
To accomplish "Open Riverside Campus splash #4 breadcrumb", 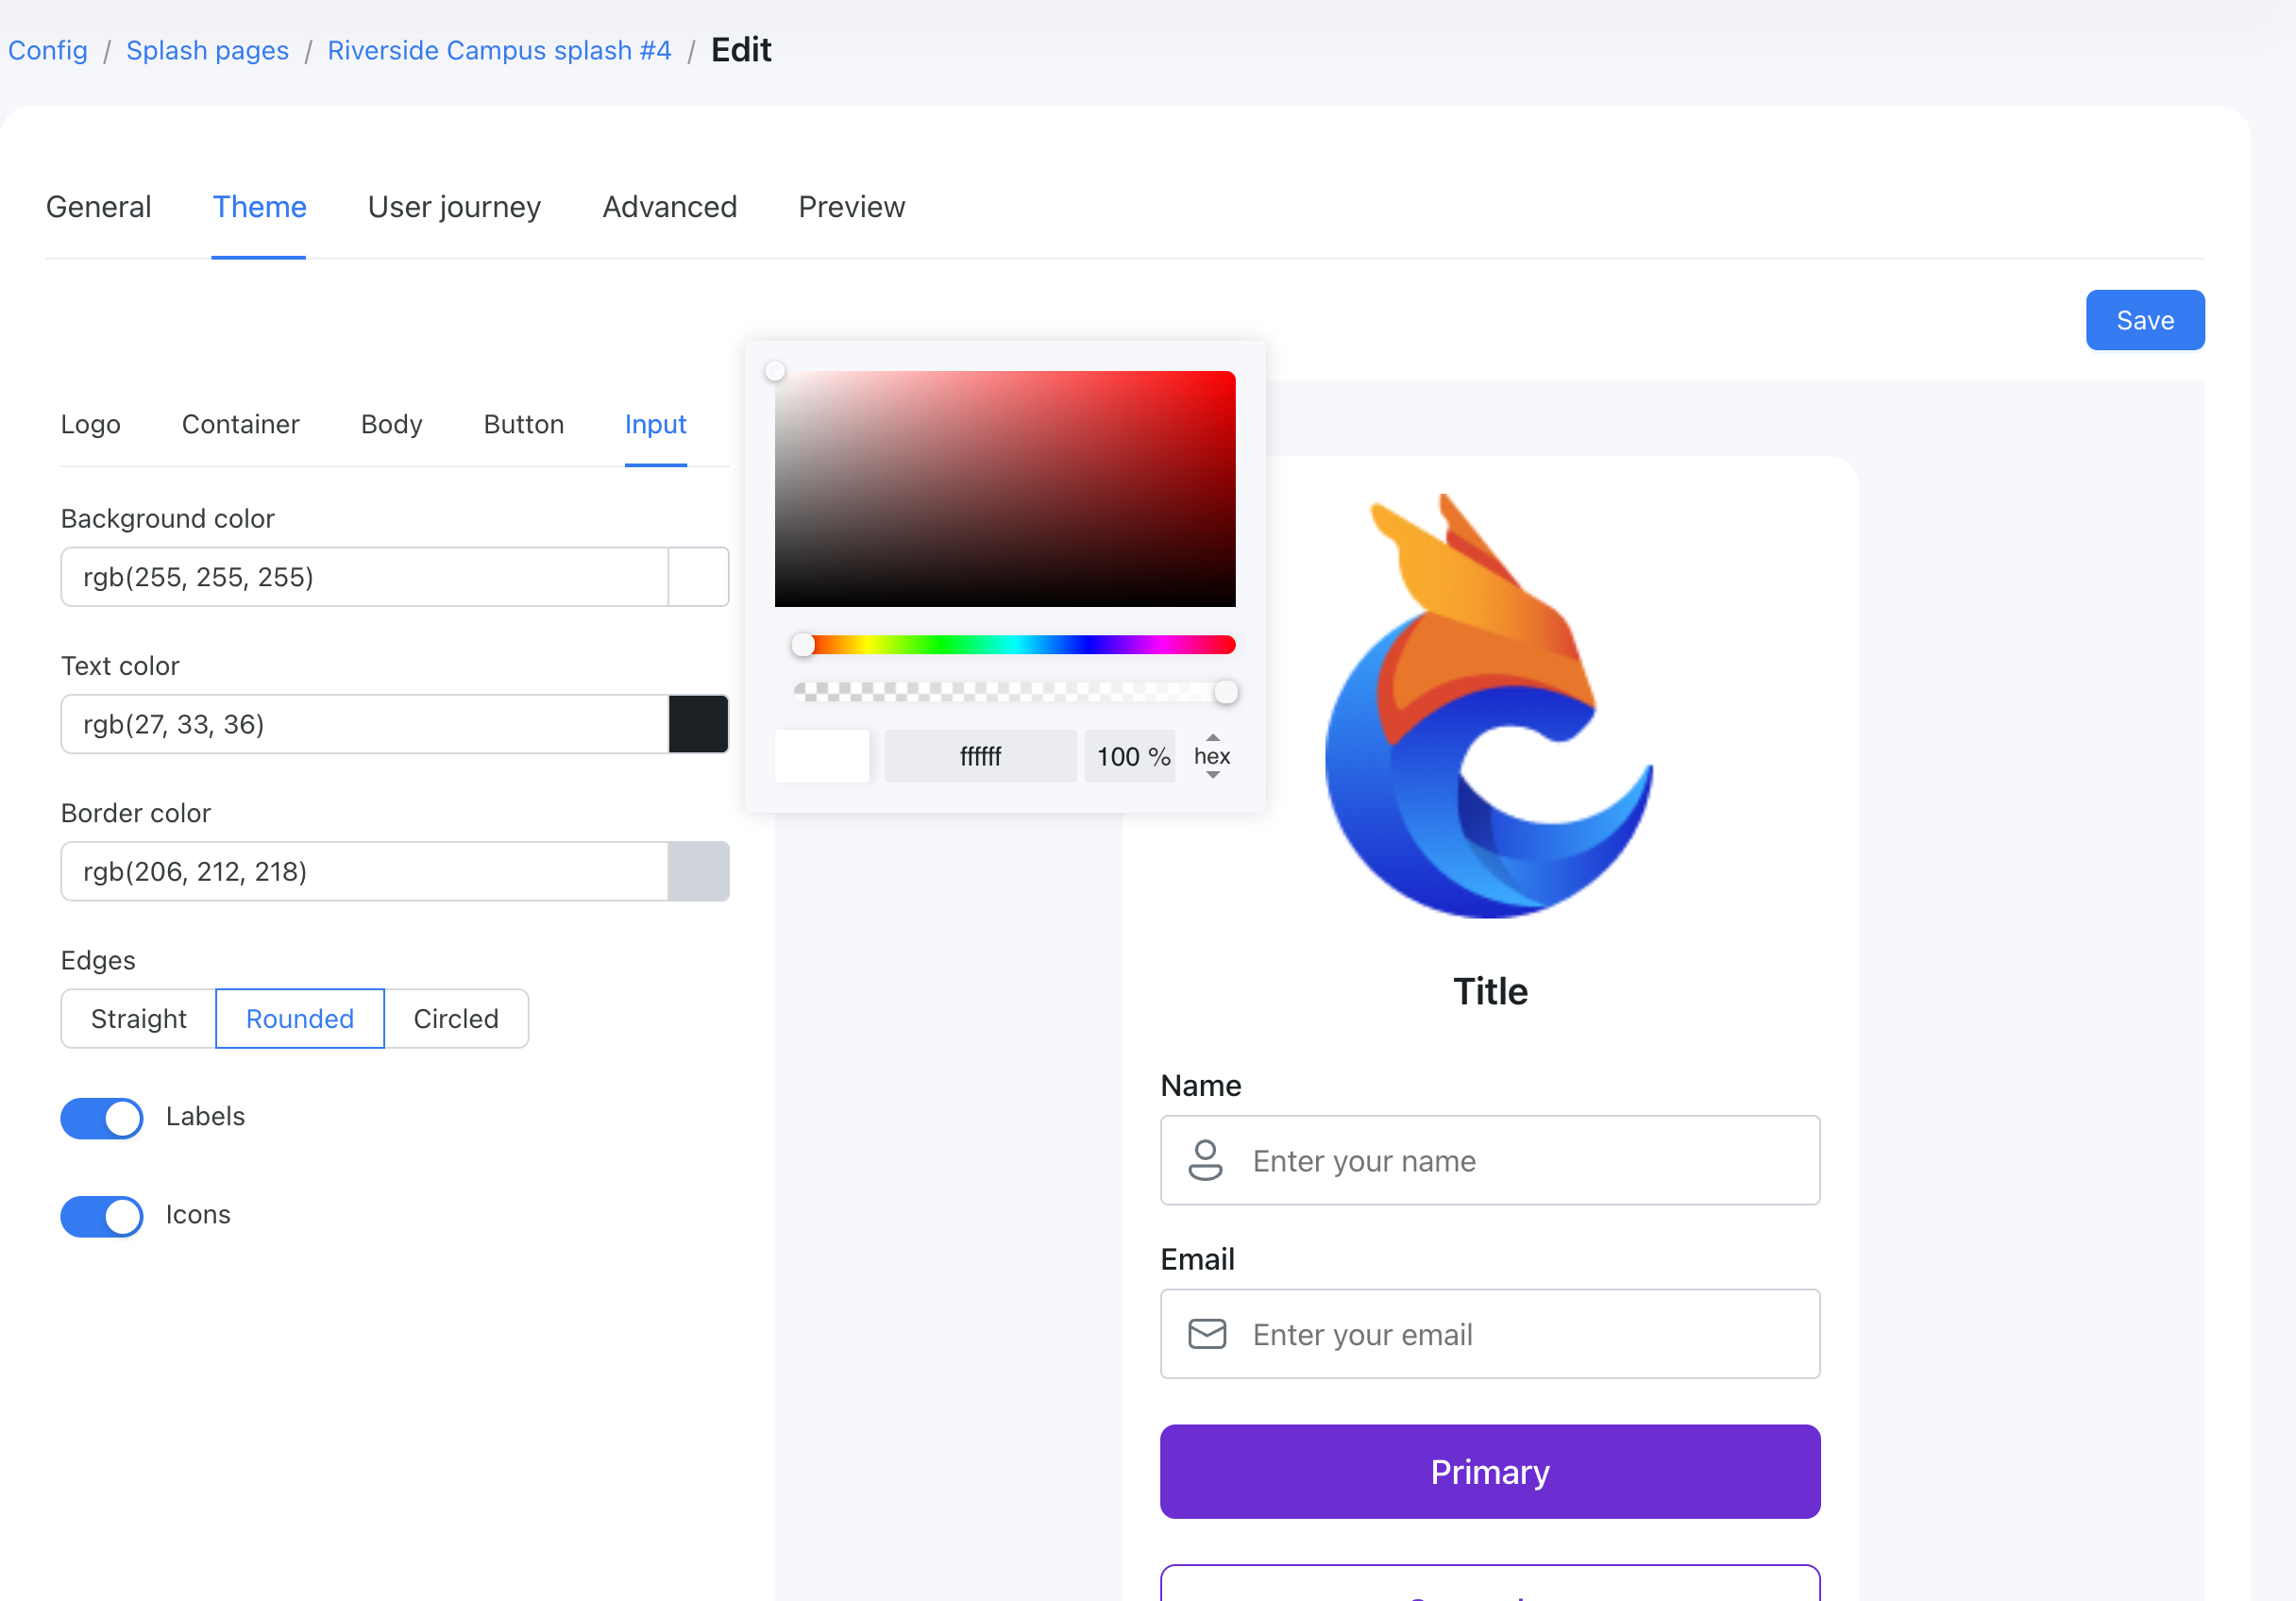I will coord(500,50).
